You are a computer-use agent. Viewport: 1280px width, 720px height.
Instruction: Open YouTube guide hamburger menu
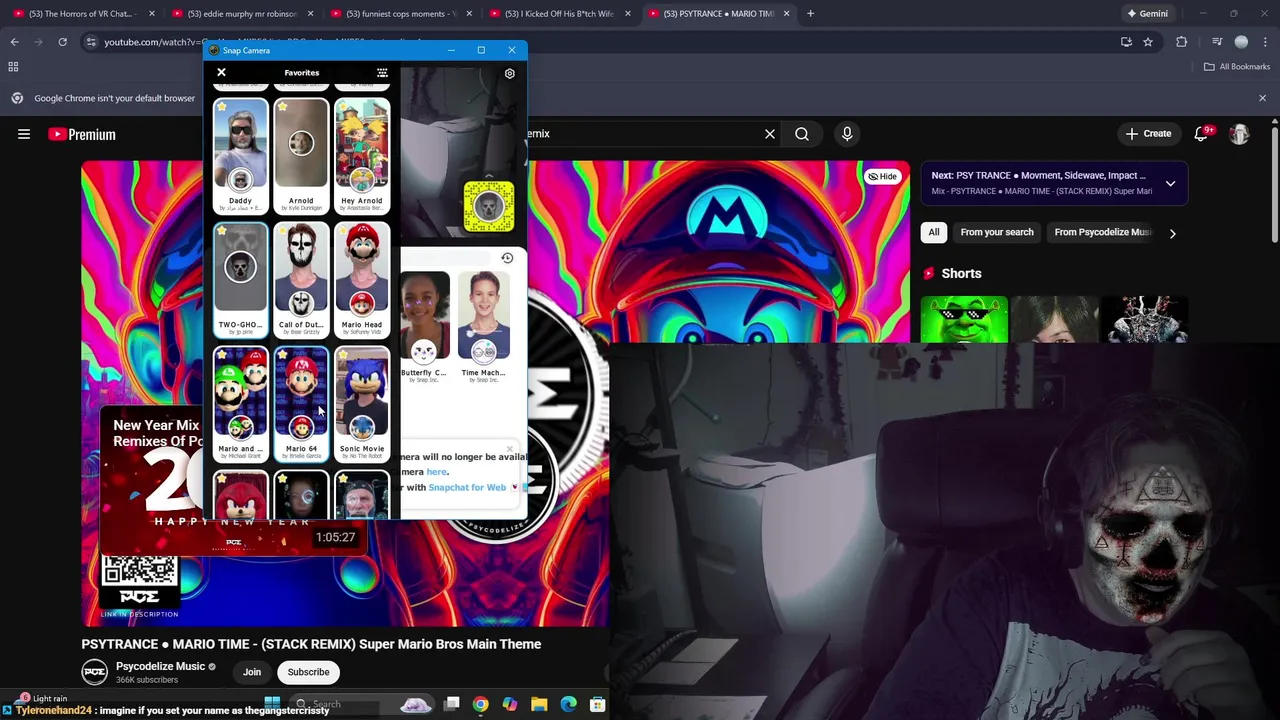[24, 134]
